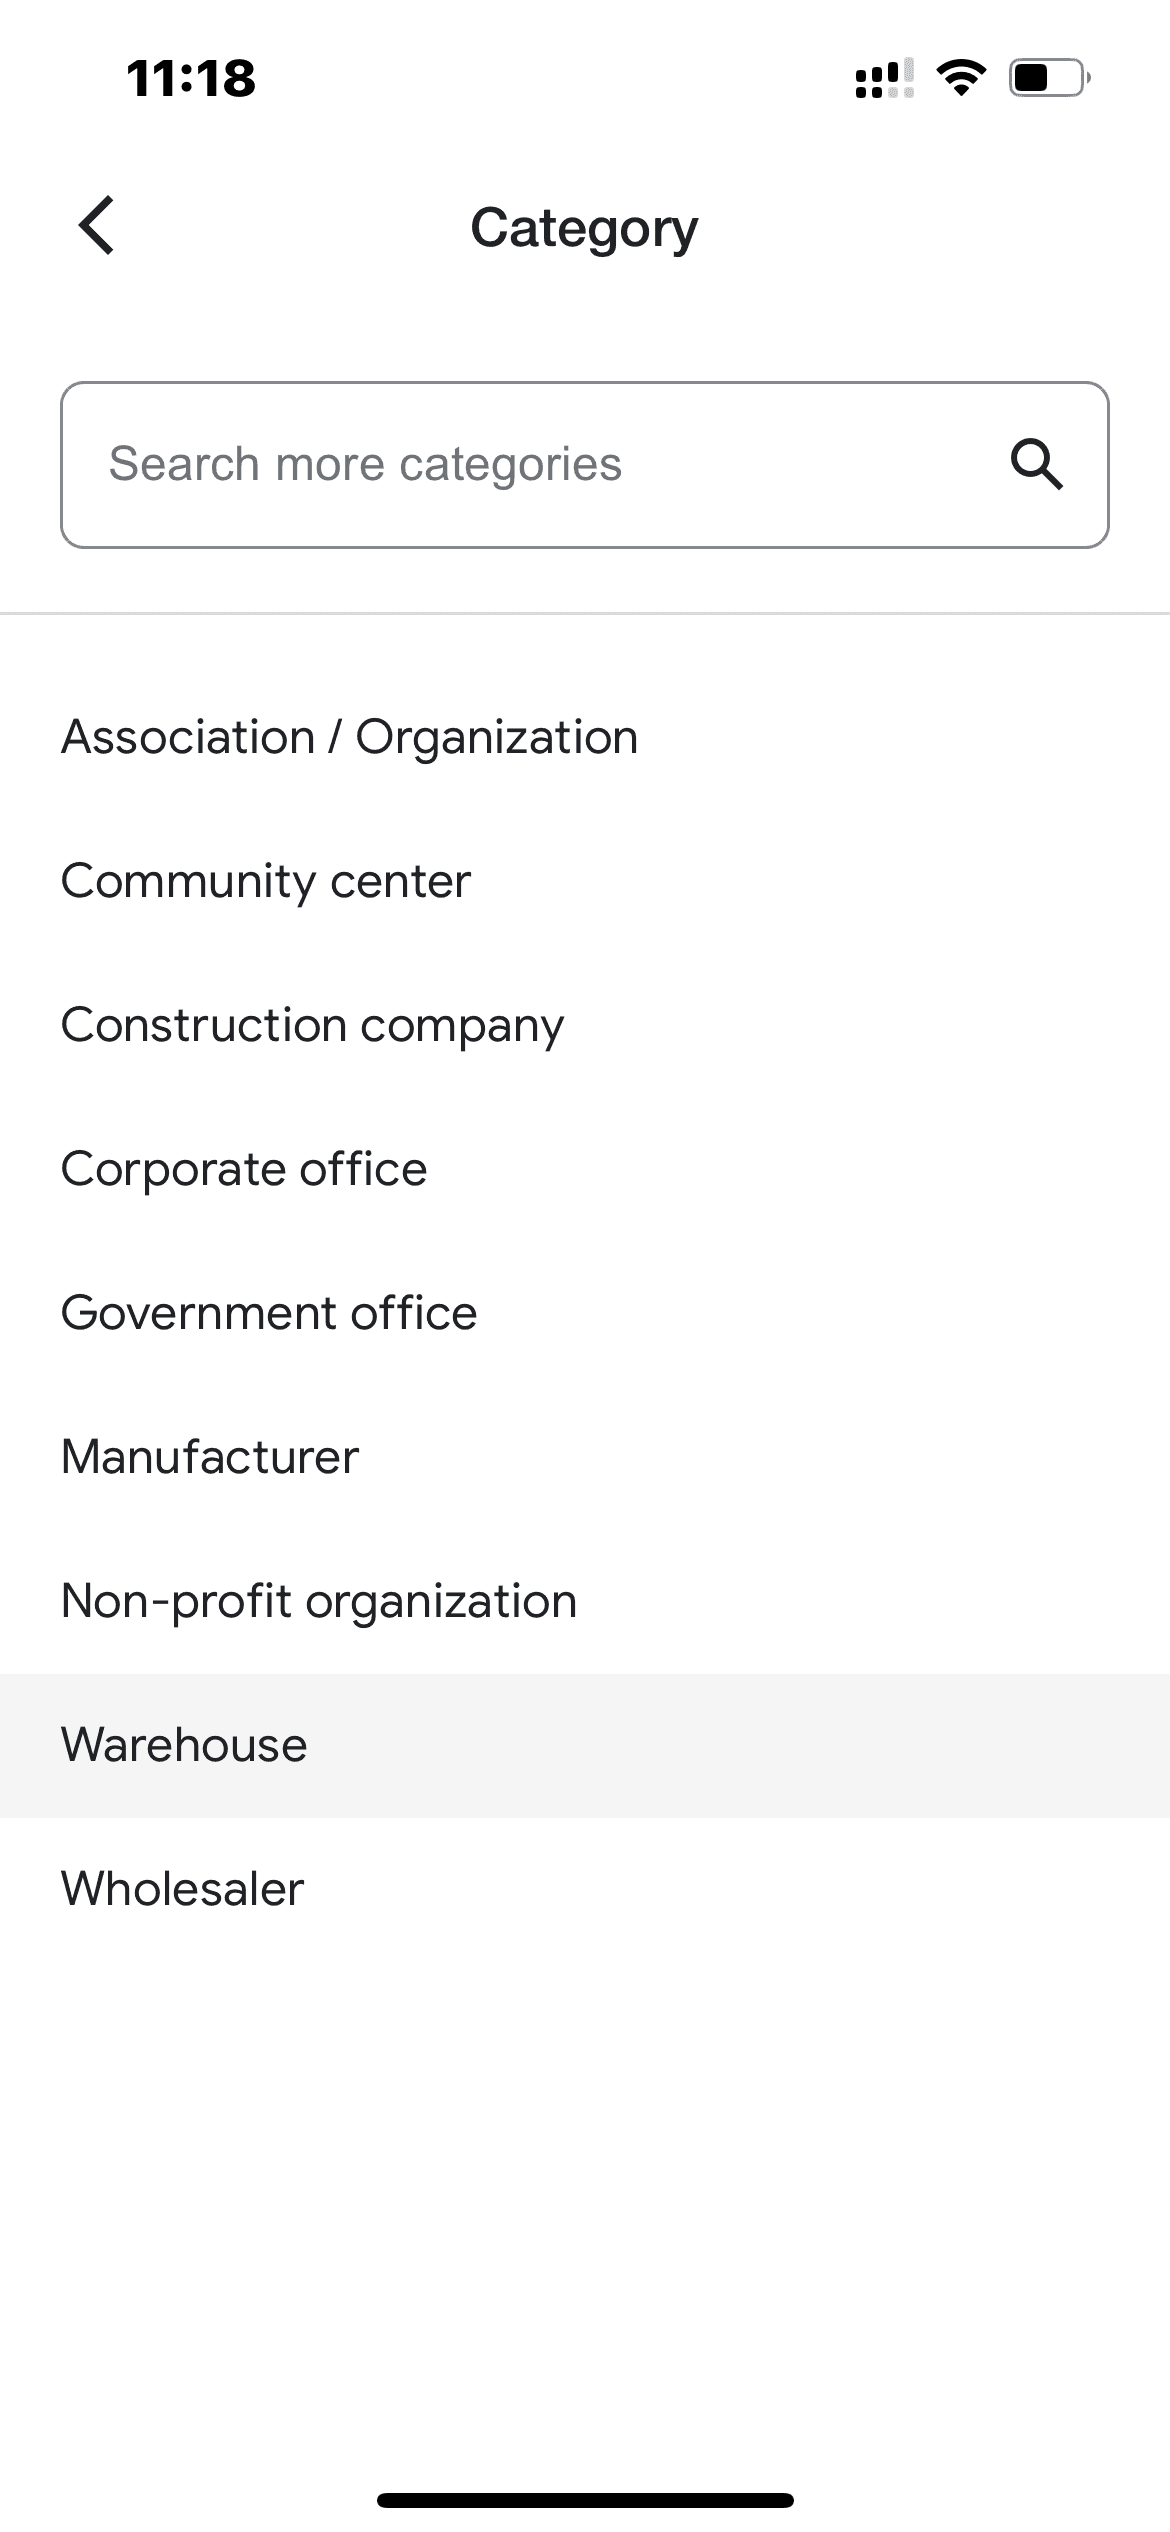
Task: Select Wholesaler at the bottom of list
Action: [181, 1888]
